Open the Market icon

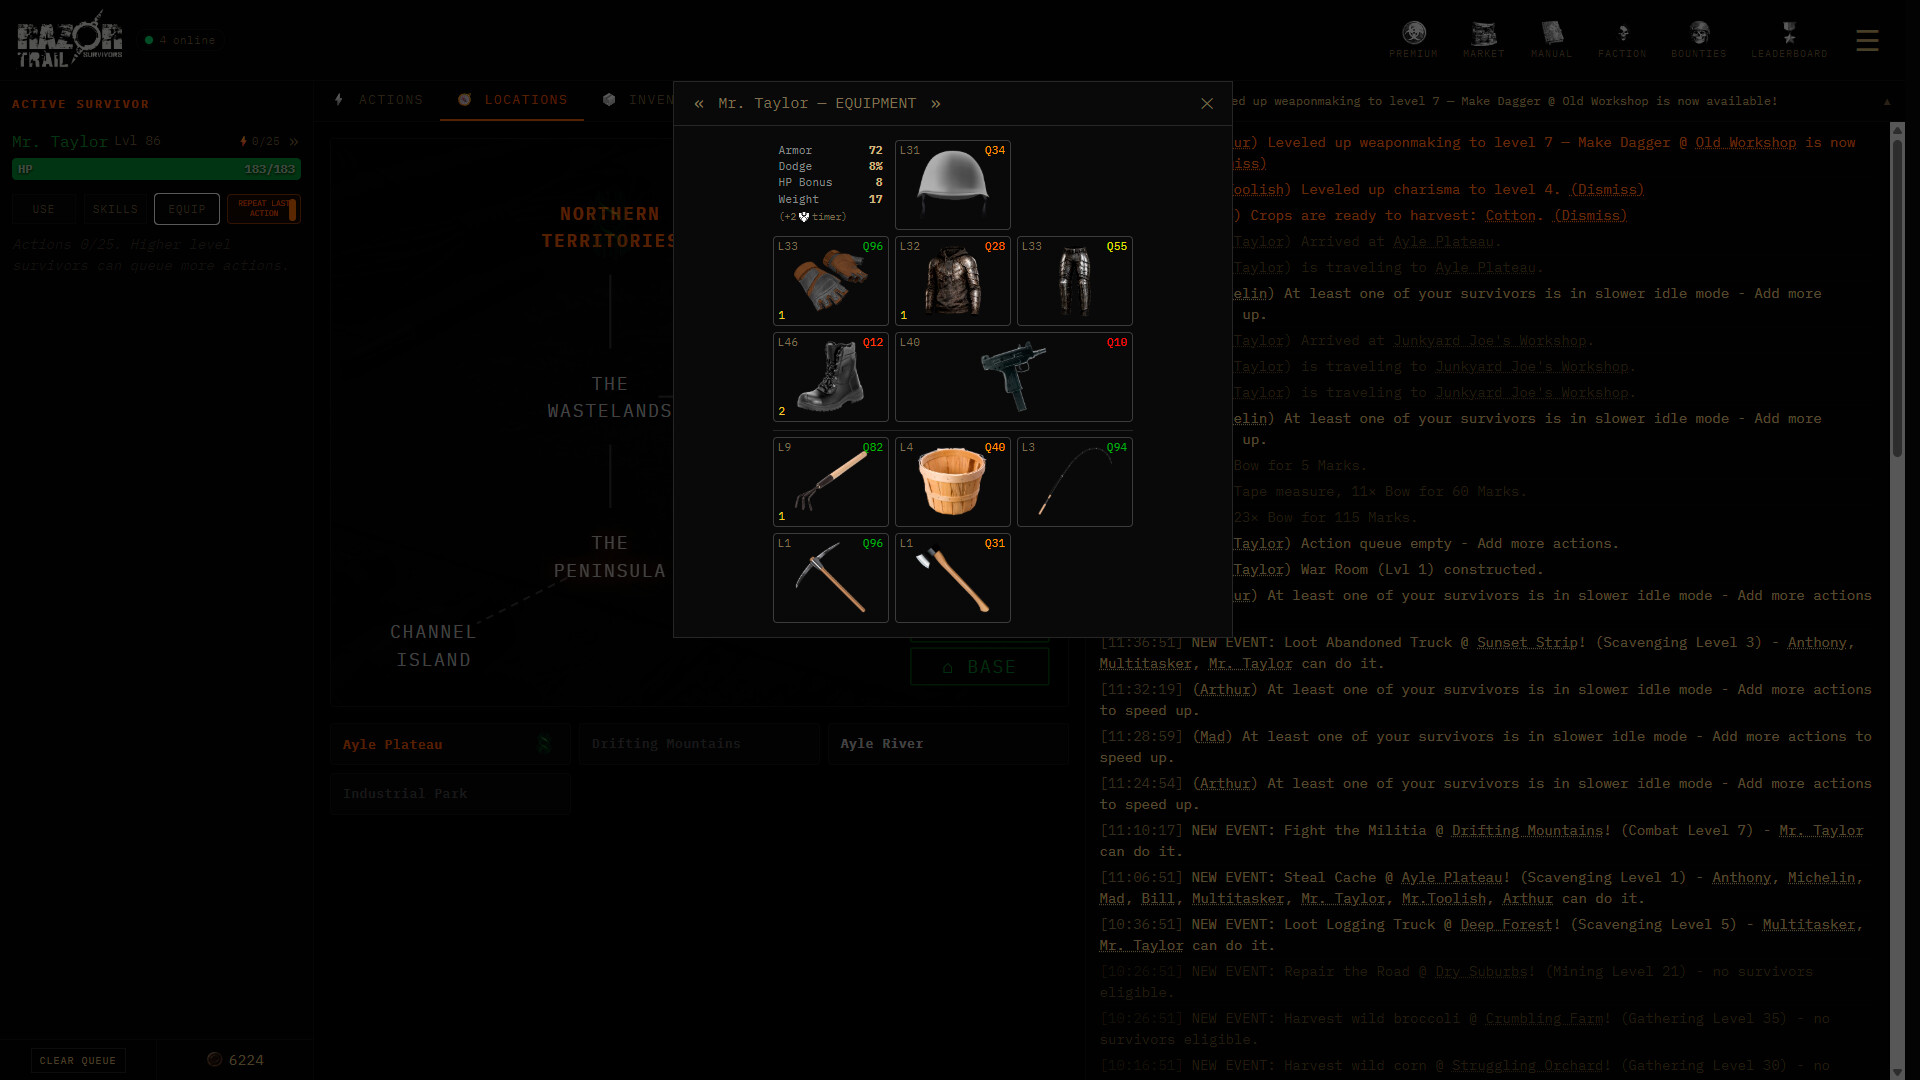point(1484,40)
